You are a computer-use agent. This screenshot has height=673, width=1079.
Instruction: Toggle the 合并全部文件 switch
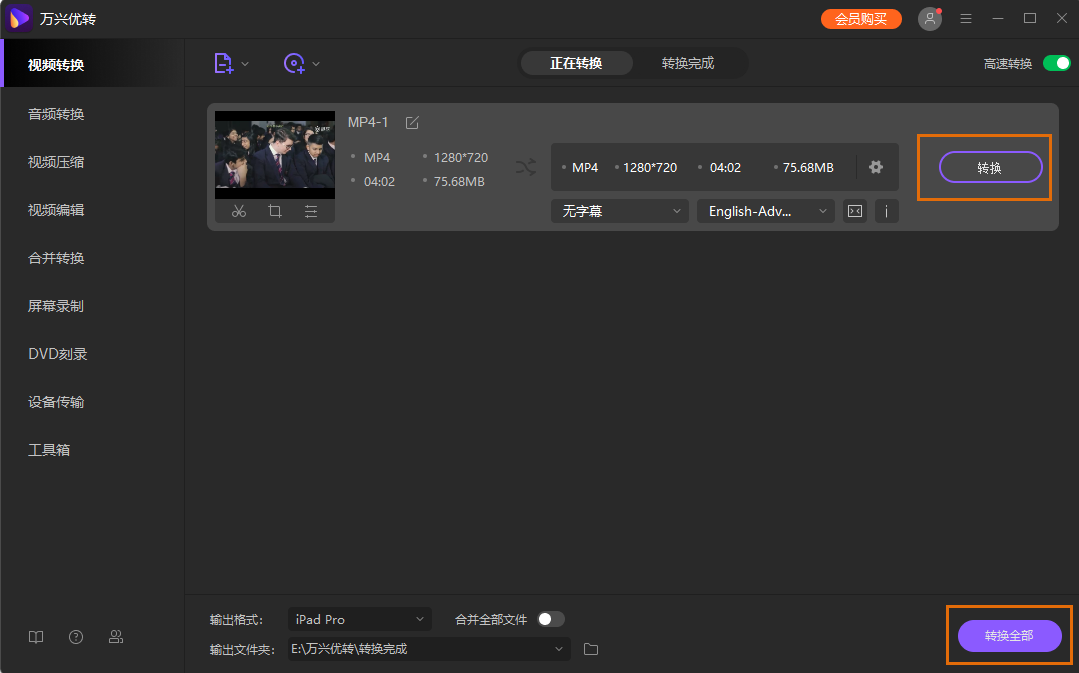(551, 619)
